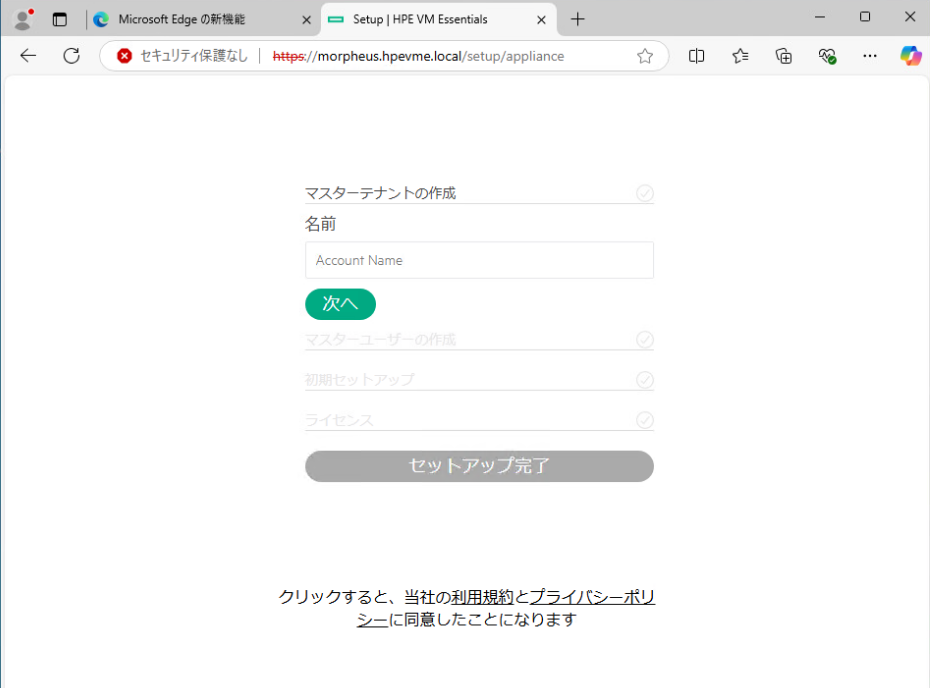Screen dimensions: 930x688
Task: Expand ライセンス section
Action: click(479, 420)
